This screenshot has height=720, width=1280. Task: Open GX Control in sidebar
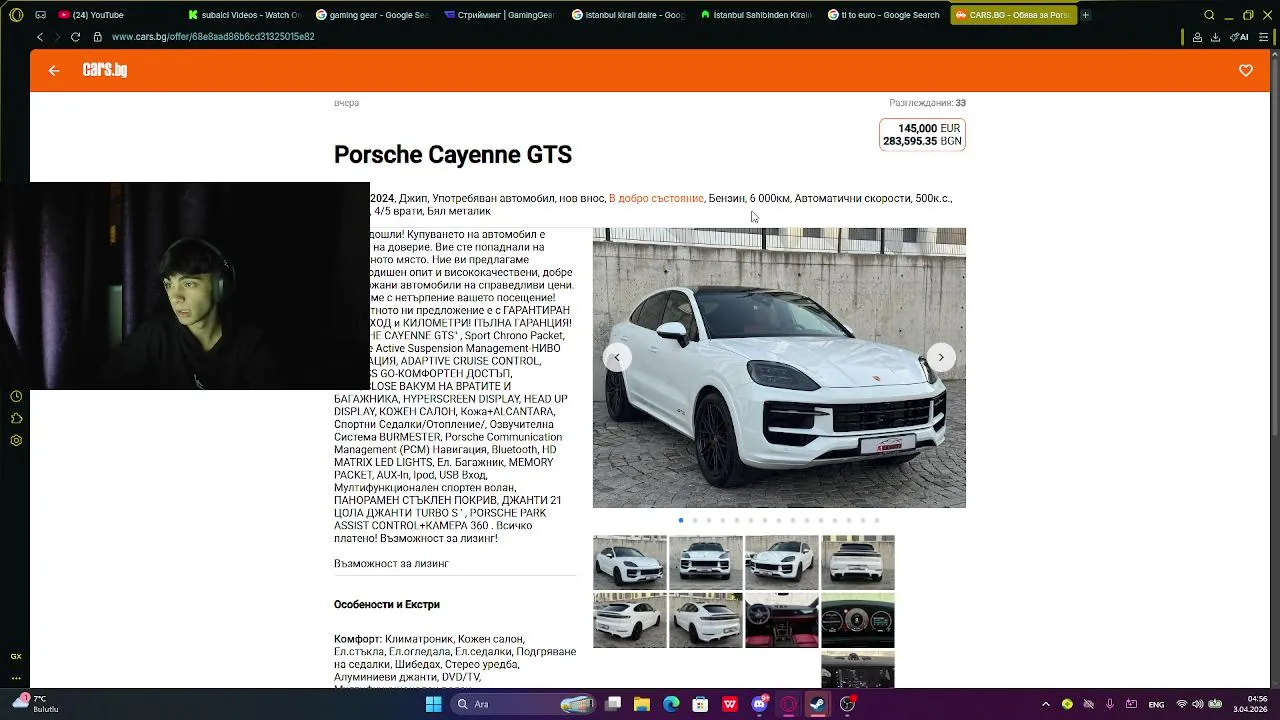[16, 657]
